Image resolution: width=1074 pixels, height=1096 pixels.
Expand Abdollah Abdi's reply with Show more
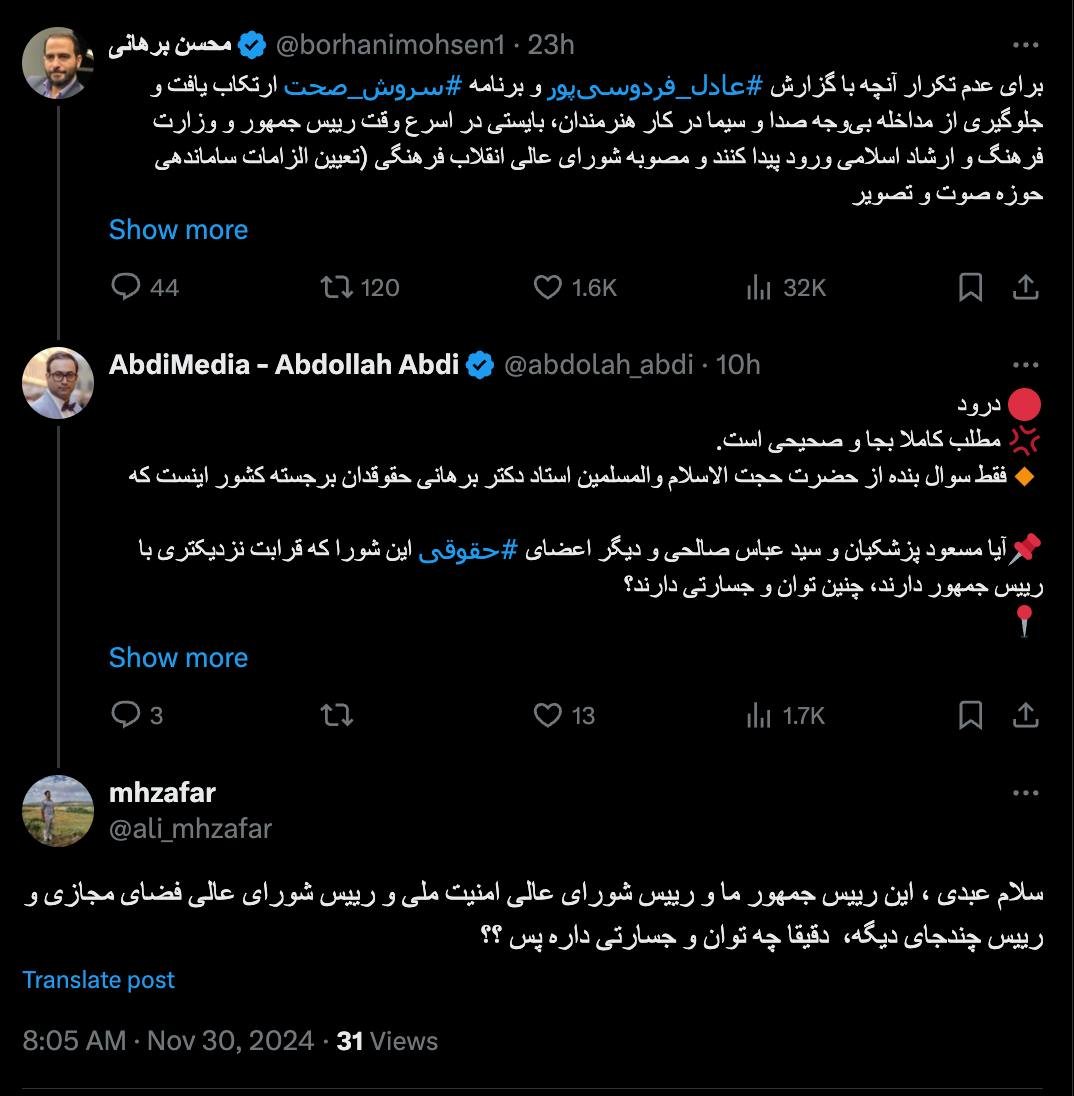[178, 658]
